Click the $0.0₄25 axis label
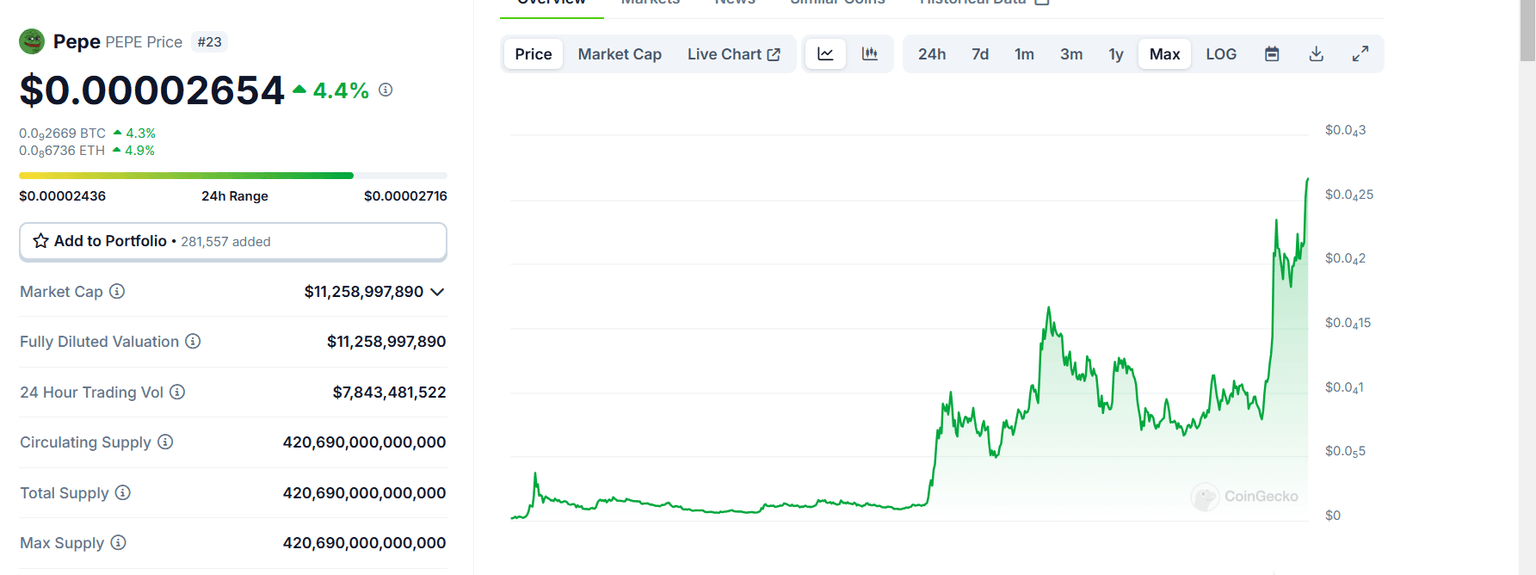The width and height of the screenshot is (1536, 575). pos(1349,194)
